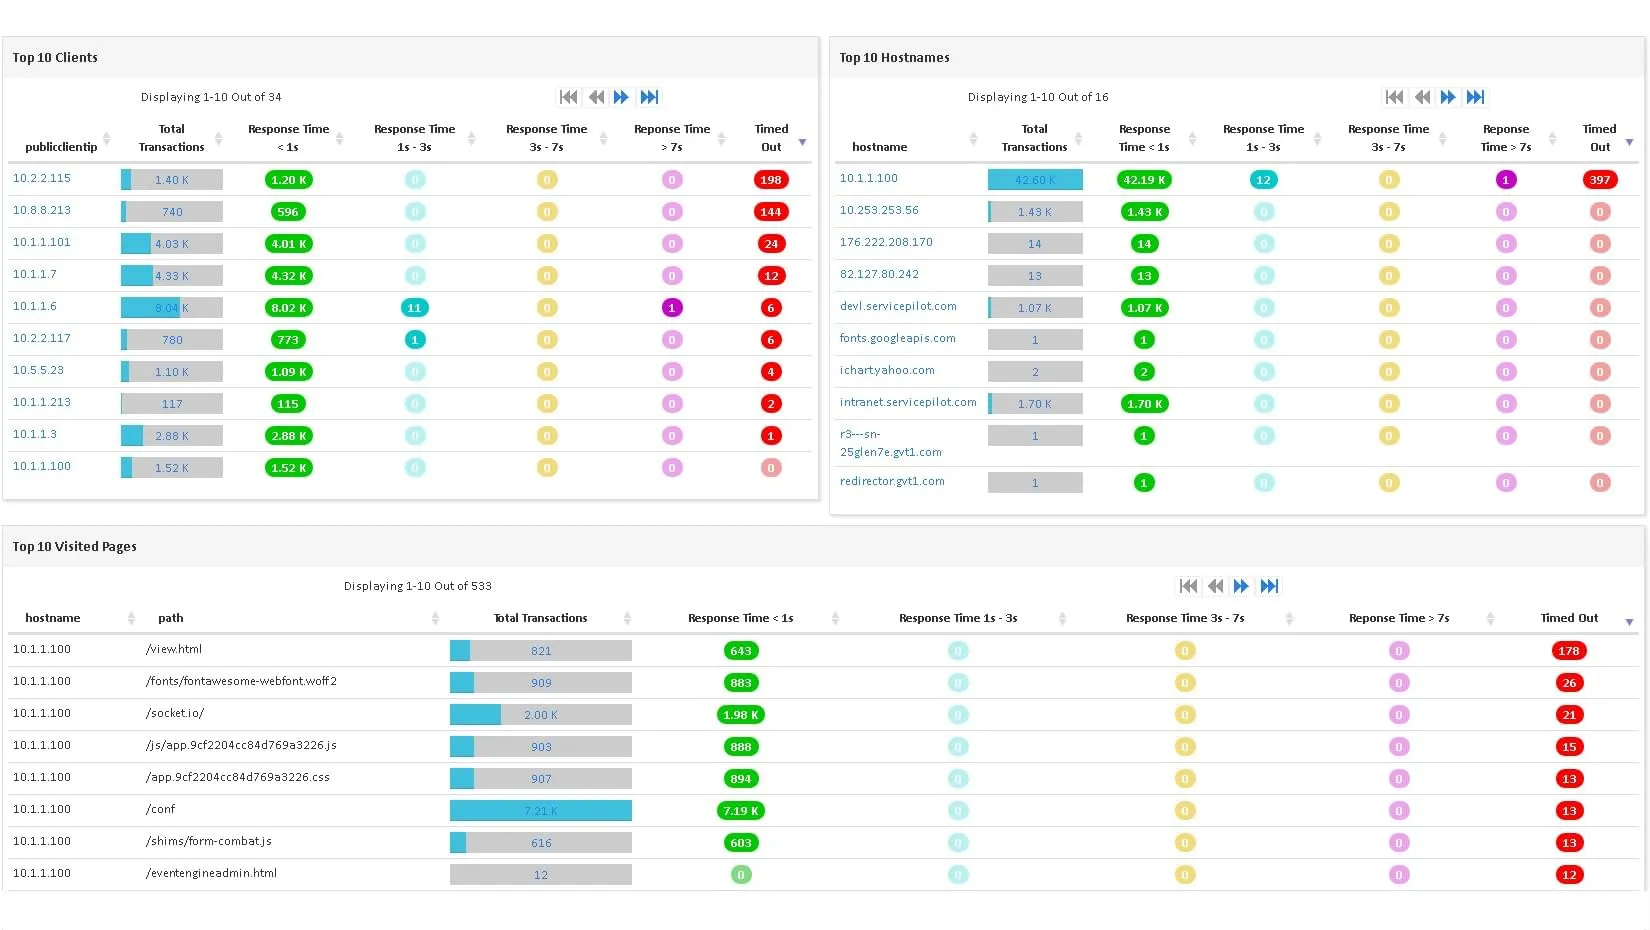
Task: Sort clients table by Timed Out arrow
Action: tap(802, 142)
